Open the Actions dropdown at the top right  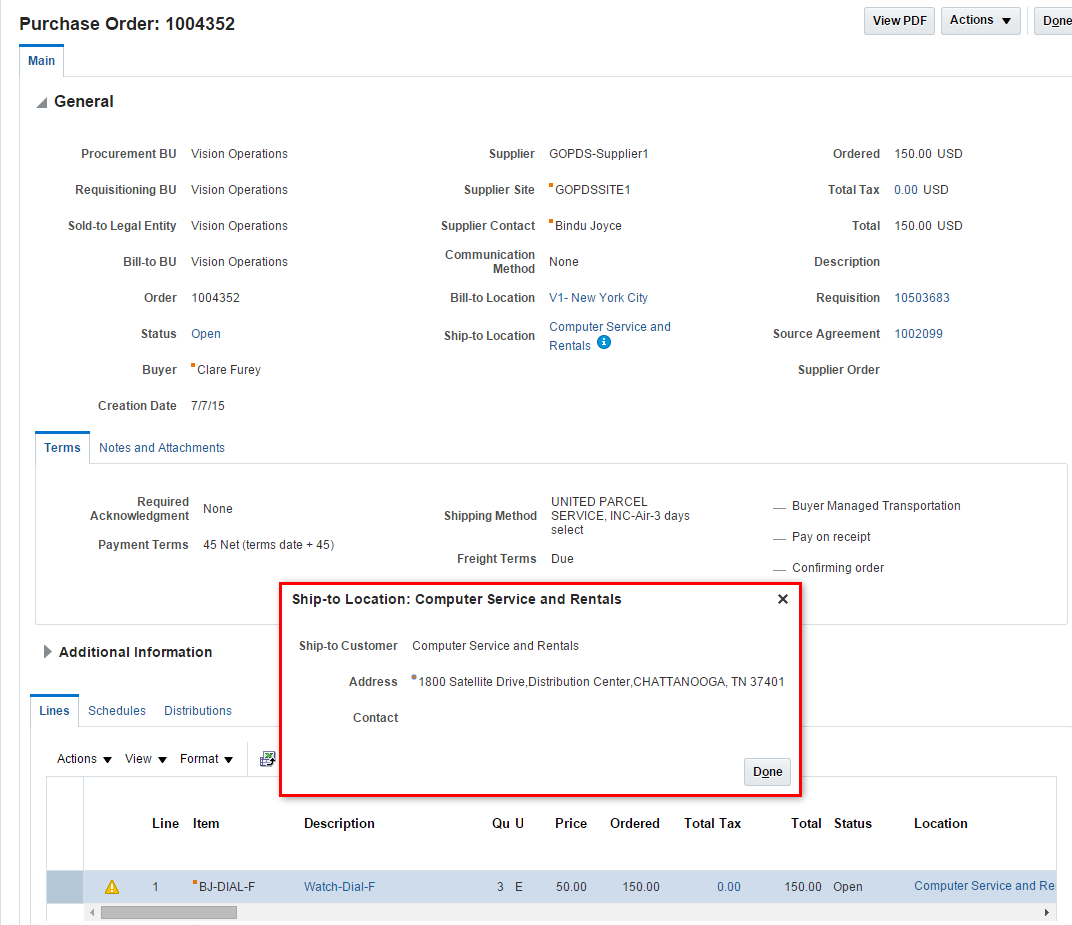[980, 20]
